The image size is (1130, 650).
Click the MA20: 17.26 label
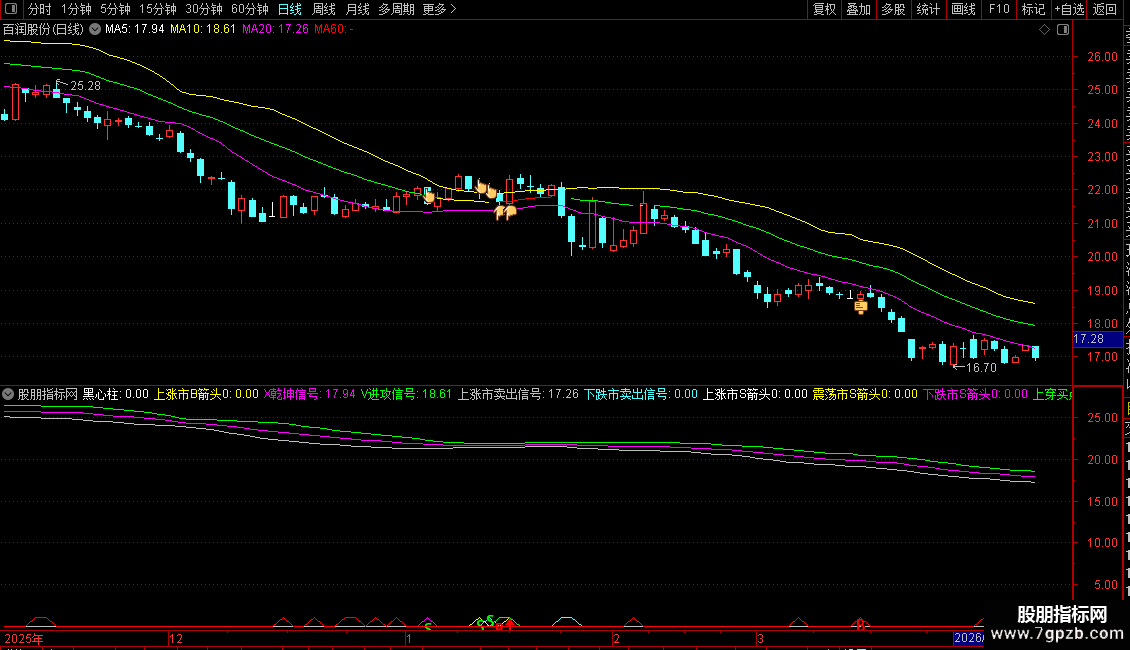tap(275, 30)
